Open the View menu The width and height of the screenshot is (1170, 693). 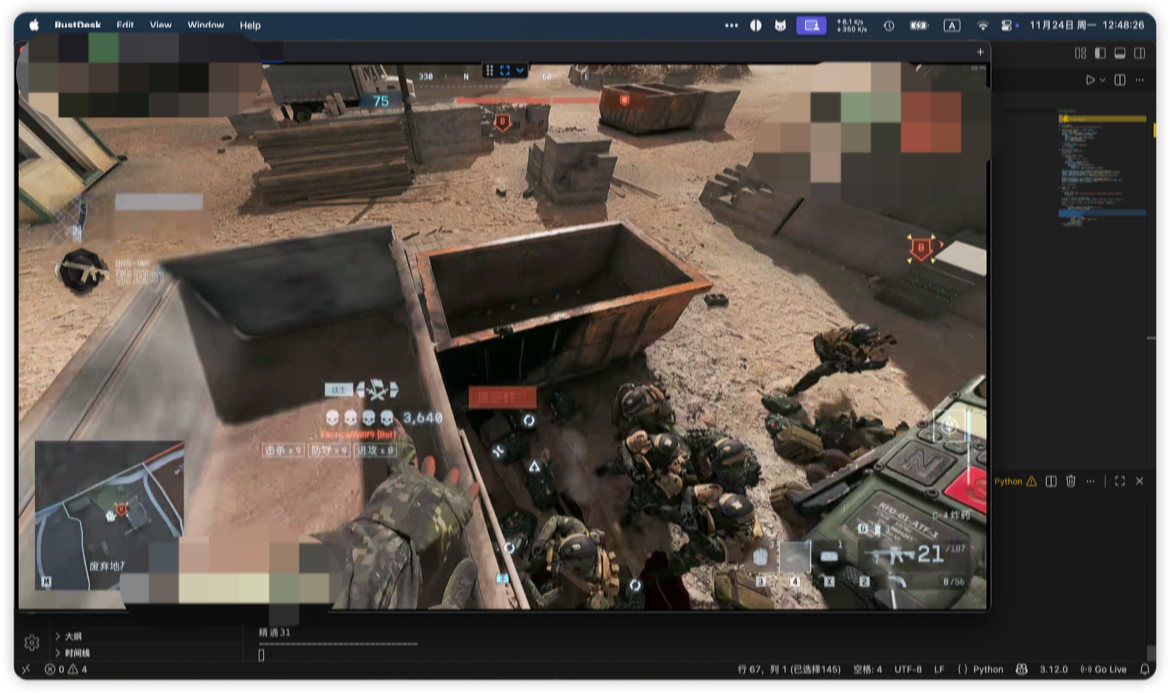click(x=160, y=25)
